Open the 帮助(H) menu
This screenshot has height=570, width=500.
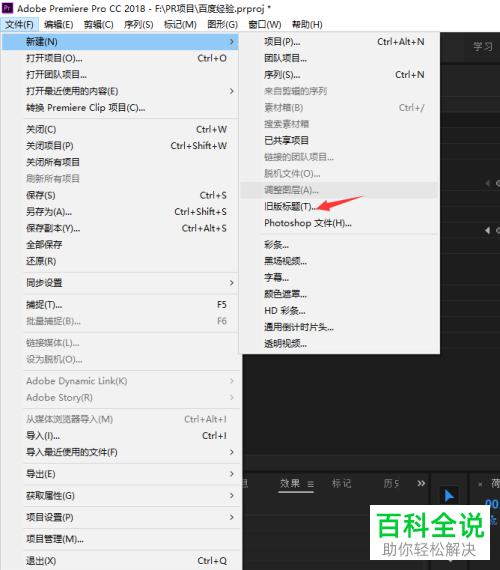[307, 25]
